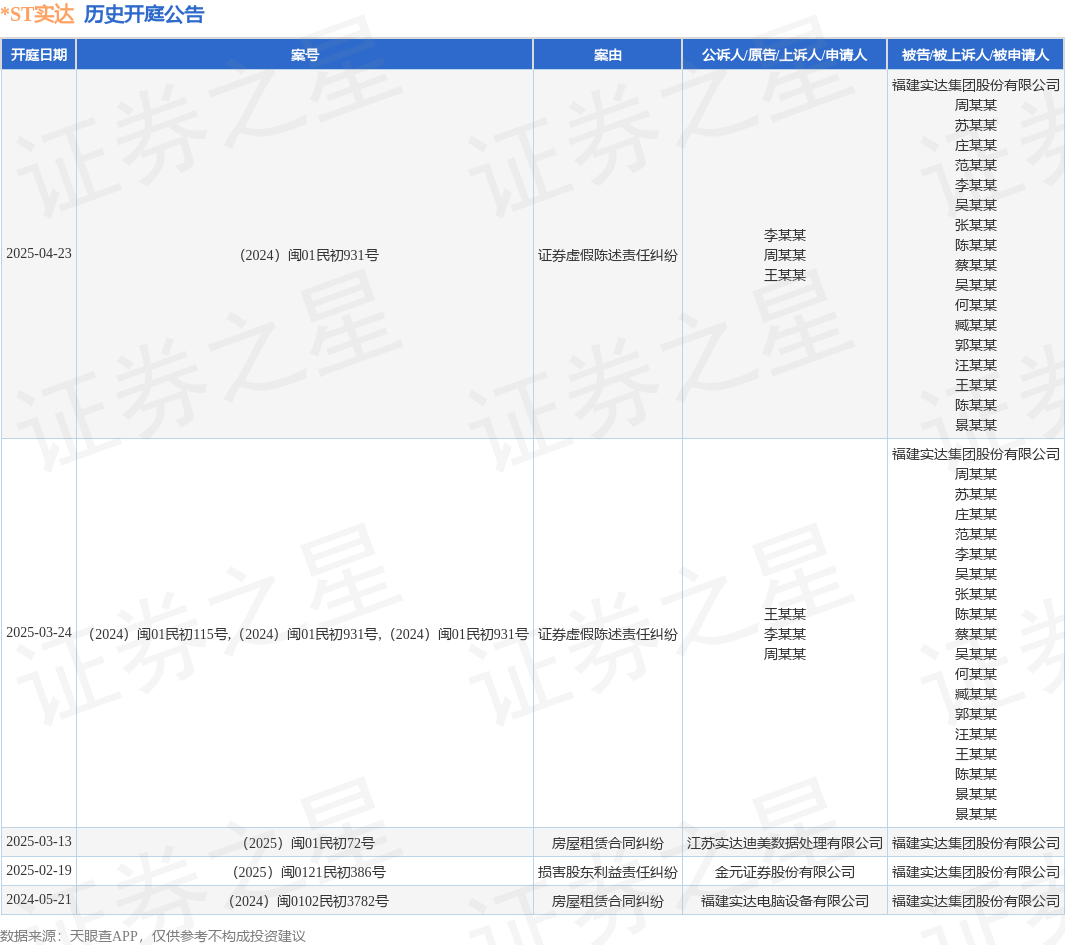Screen dimensions: 1065x945
Task: Click plaintiff 周某某 in the 2025-03-24 row
Action: tap(784, 654)
